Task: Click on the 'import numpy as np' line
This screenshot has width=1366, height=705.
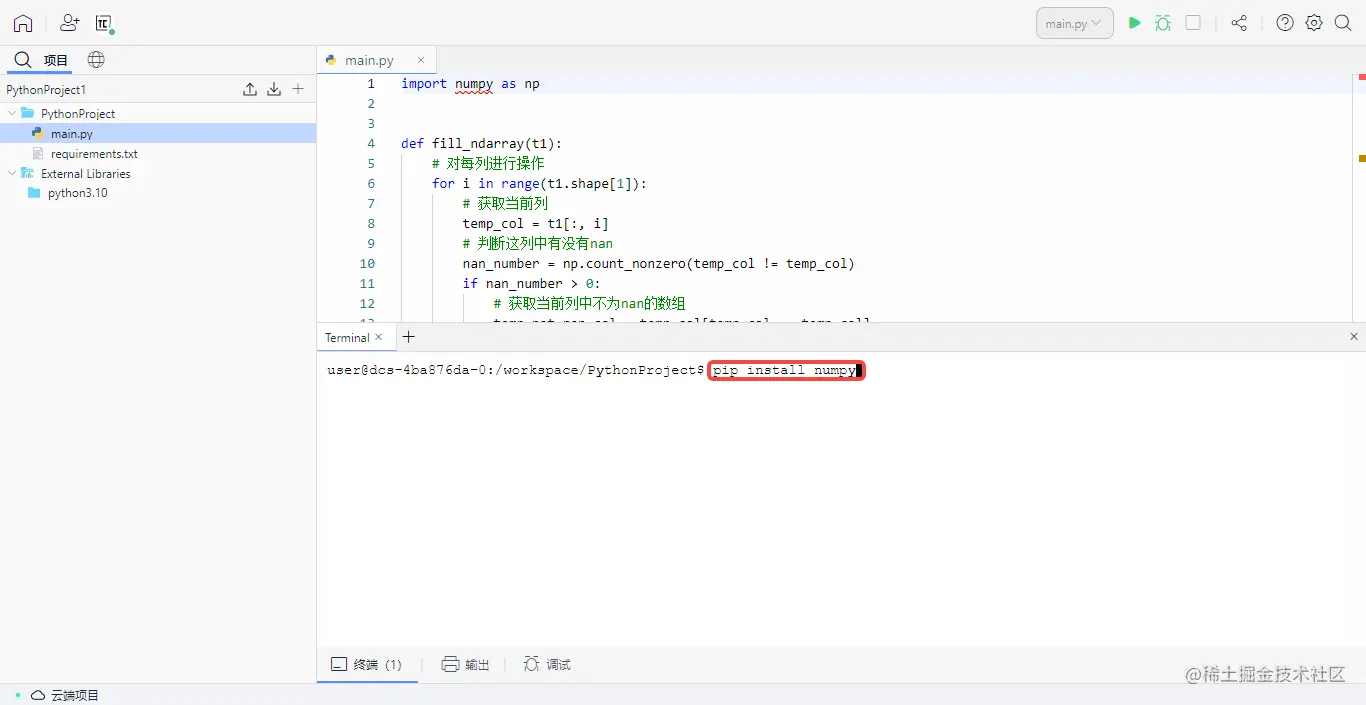Action: click(x=470, y=83)
